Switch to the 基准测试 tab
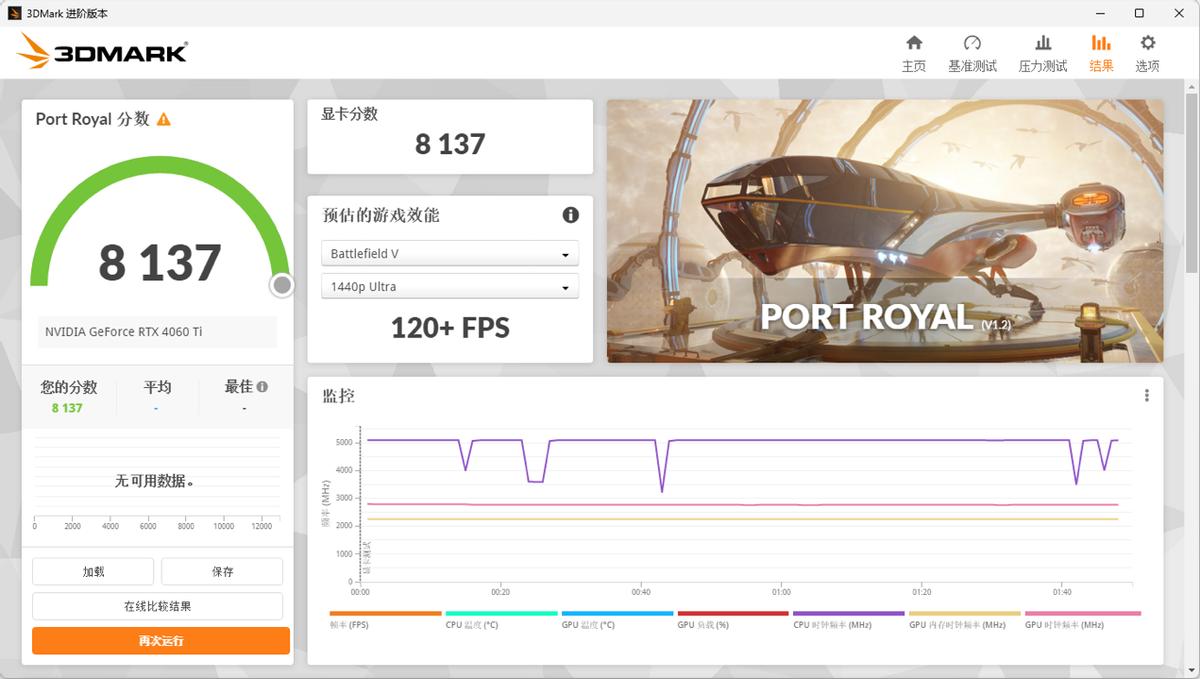Screen dimensions: 1200x679 [x=971, y=52]
